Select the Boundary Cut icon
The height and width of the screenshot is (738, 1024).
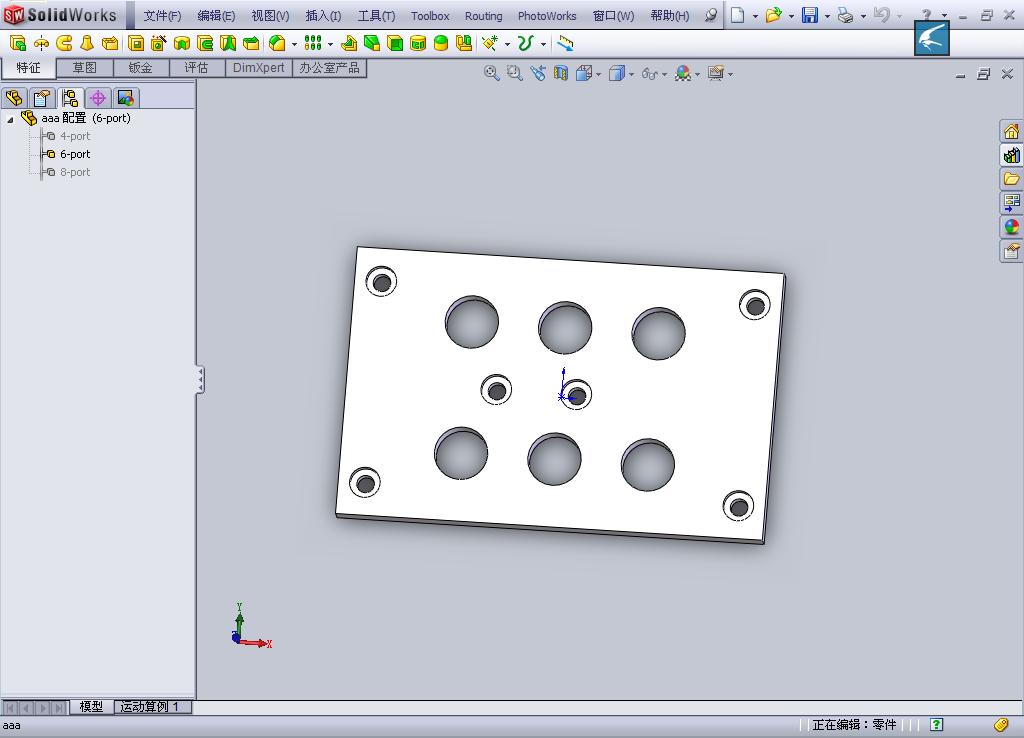pyautogui.click(x=251, y=44)
